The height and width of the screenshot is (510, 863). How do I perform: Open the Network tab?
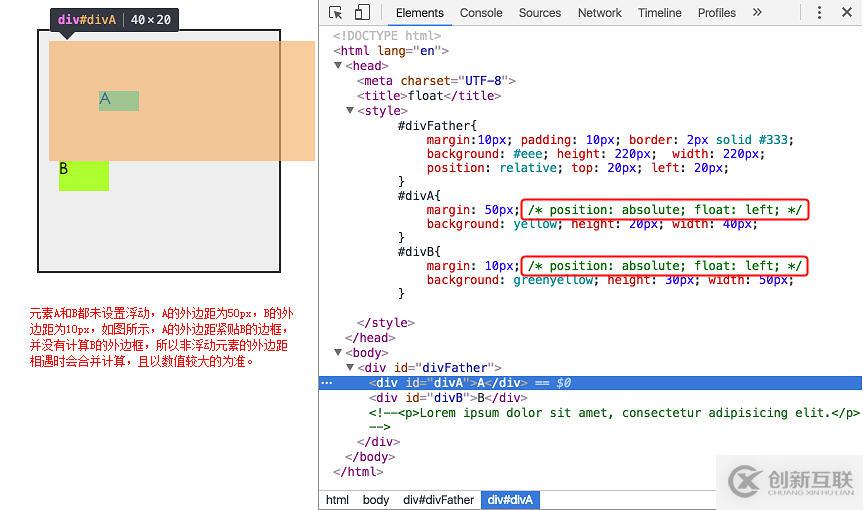[x=599, y=13]
